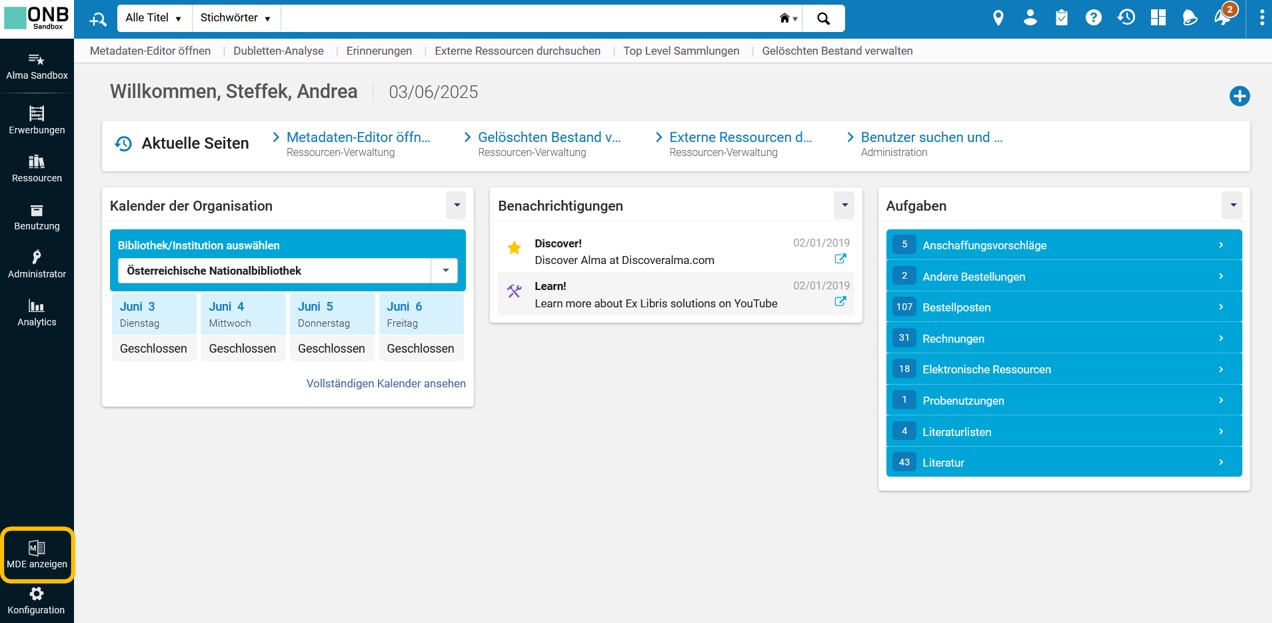This screenshot has height=623, width=1272.
Task: Open the library selection dropdown Österreichische Nationalbibliothek
Action: (x=287, y=270)
